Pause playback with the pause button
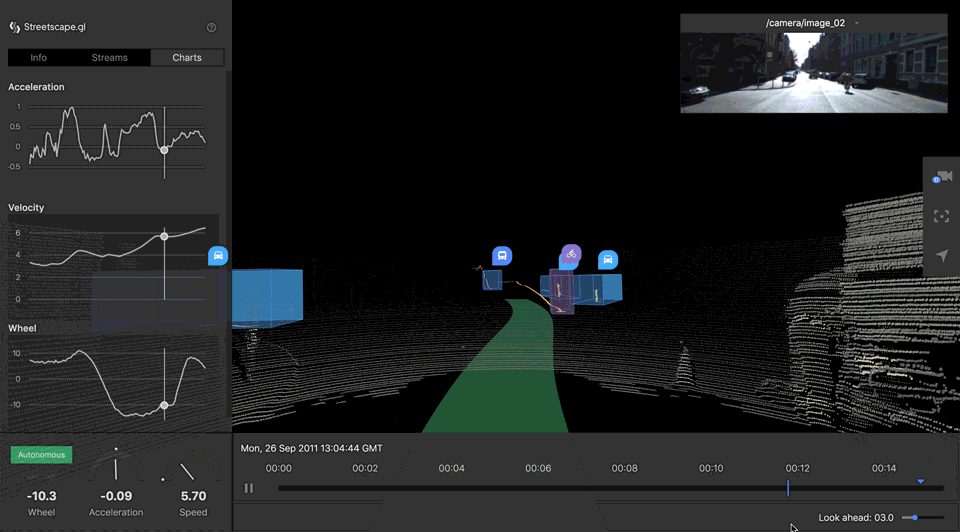This screenshot has width=960, height=532. pyautogui.click(x=249, y=488)
